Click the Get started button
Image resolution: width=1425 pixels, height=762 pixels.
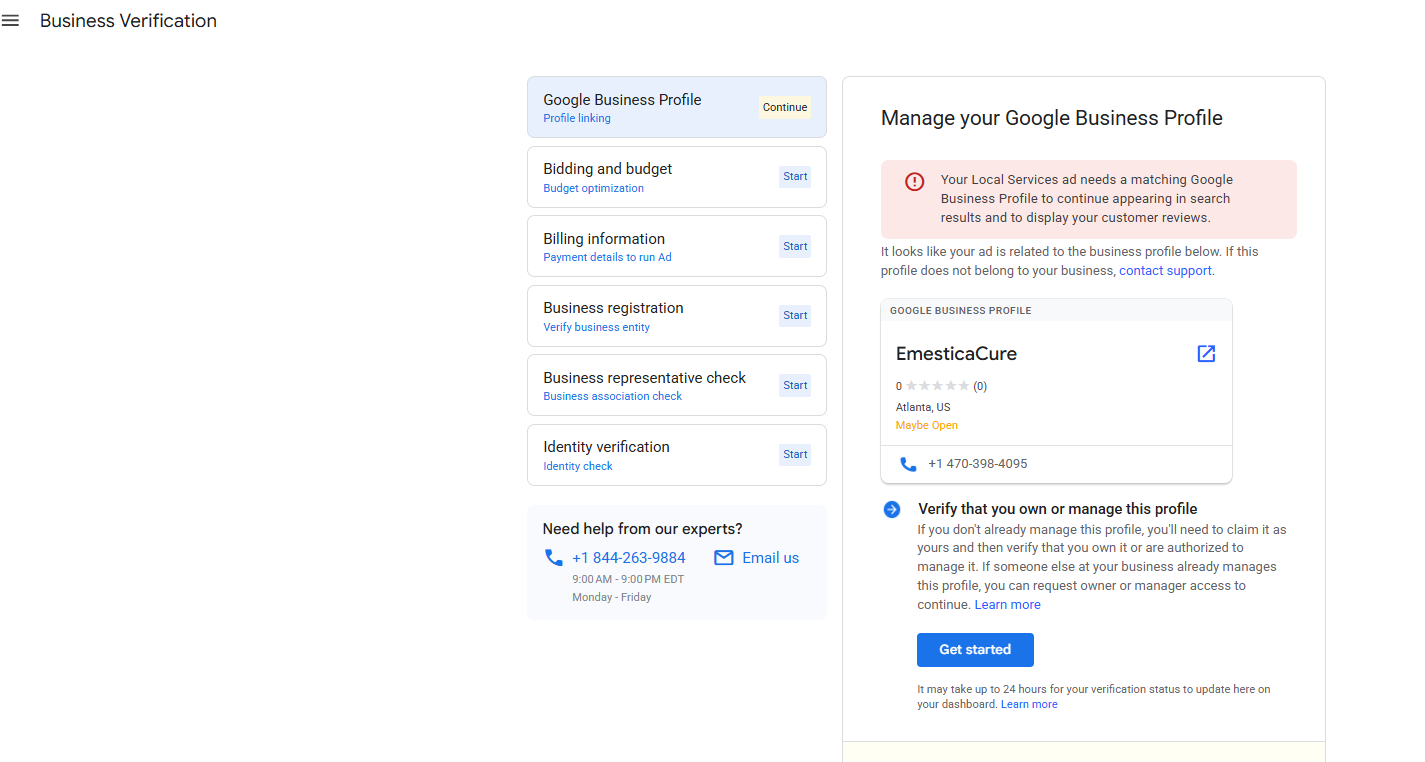[975, 650]
